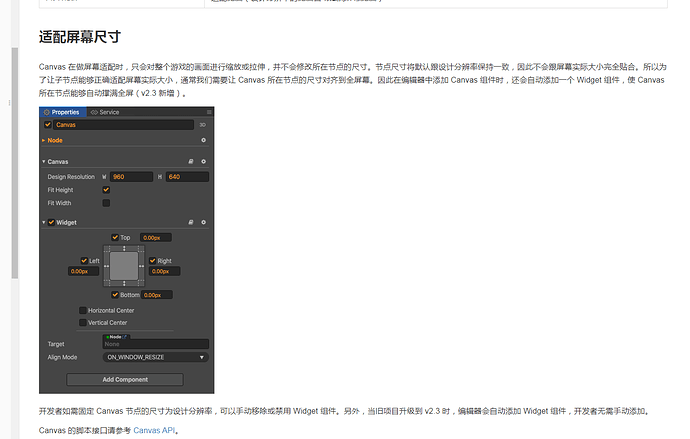The height and width of the screenshot is (439, 690).
Task: Edit the Design Resolution width 960 field
Action: click(131, 177)
